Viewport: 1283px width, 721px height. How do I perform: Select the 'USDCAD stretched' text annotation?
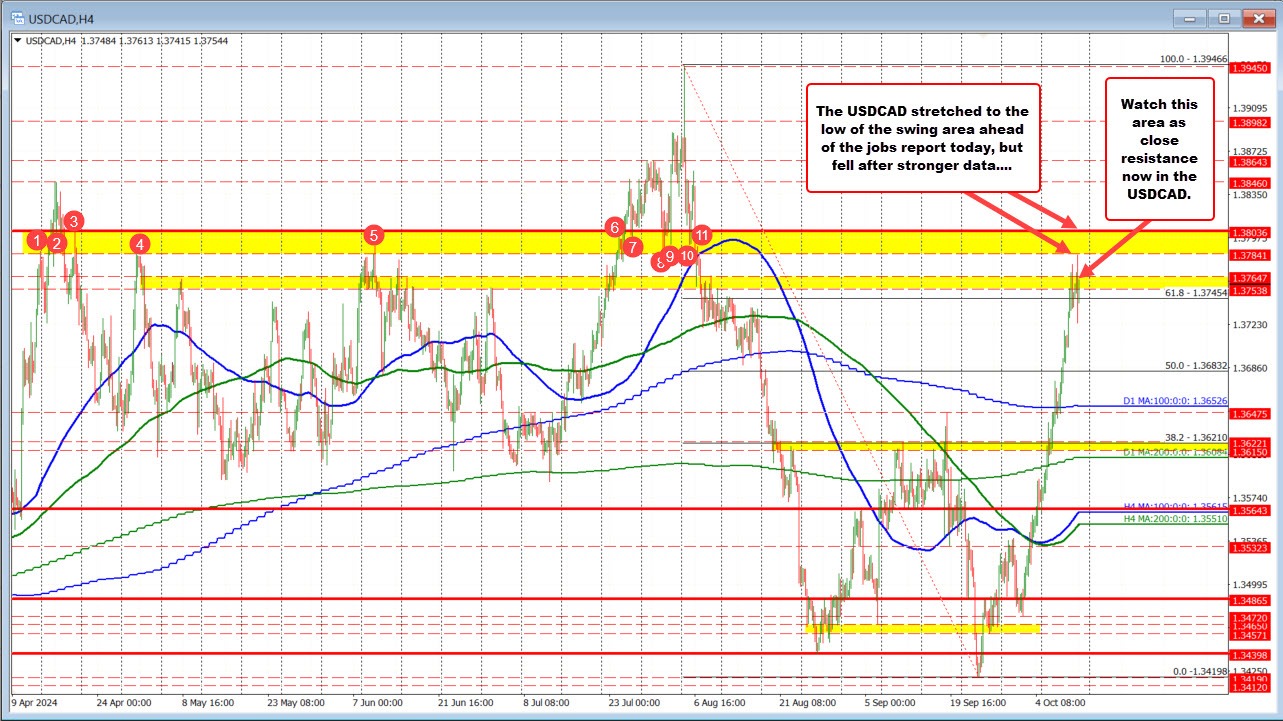922,137
